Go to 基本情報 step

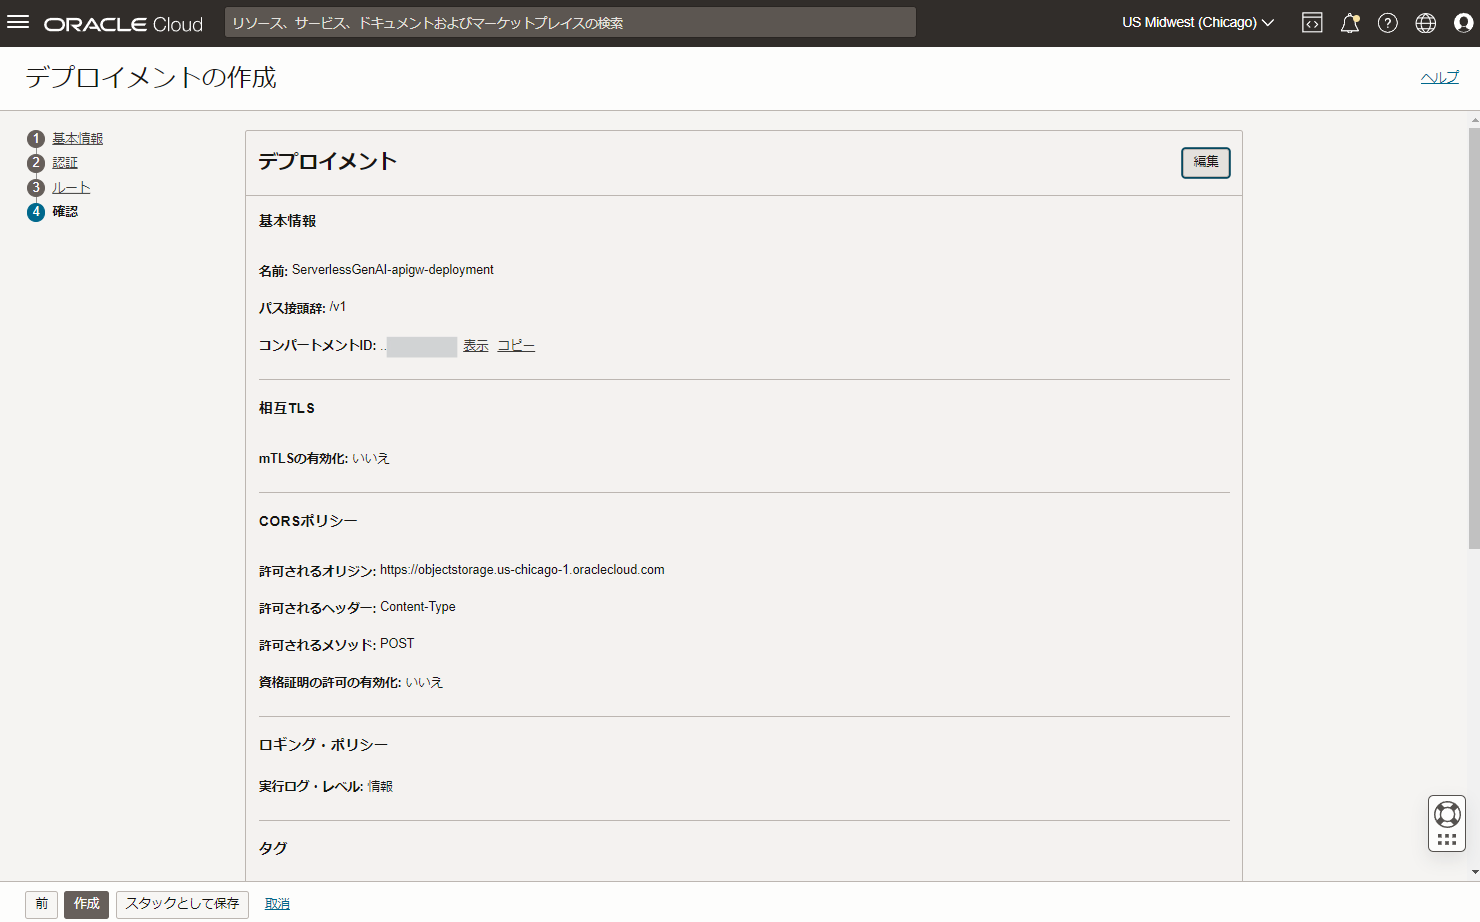78,139
